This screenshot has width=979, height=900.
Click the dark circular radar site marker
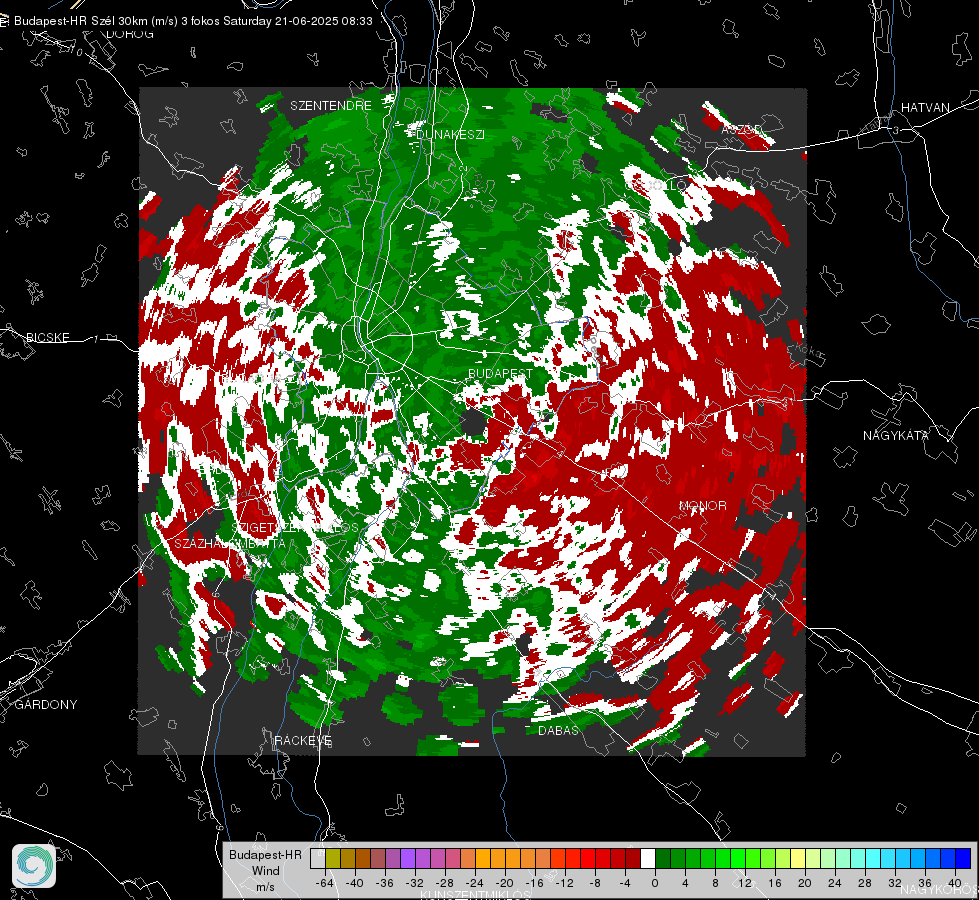coord(473,422)
